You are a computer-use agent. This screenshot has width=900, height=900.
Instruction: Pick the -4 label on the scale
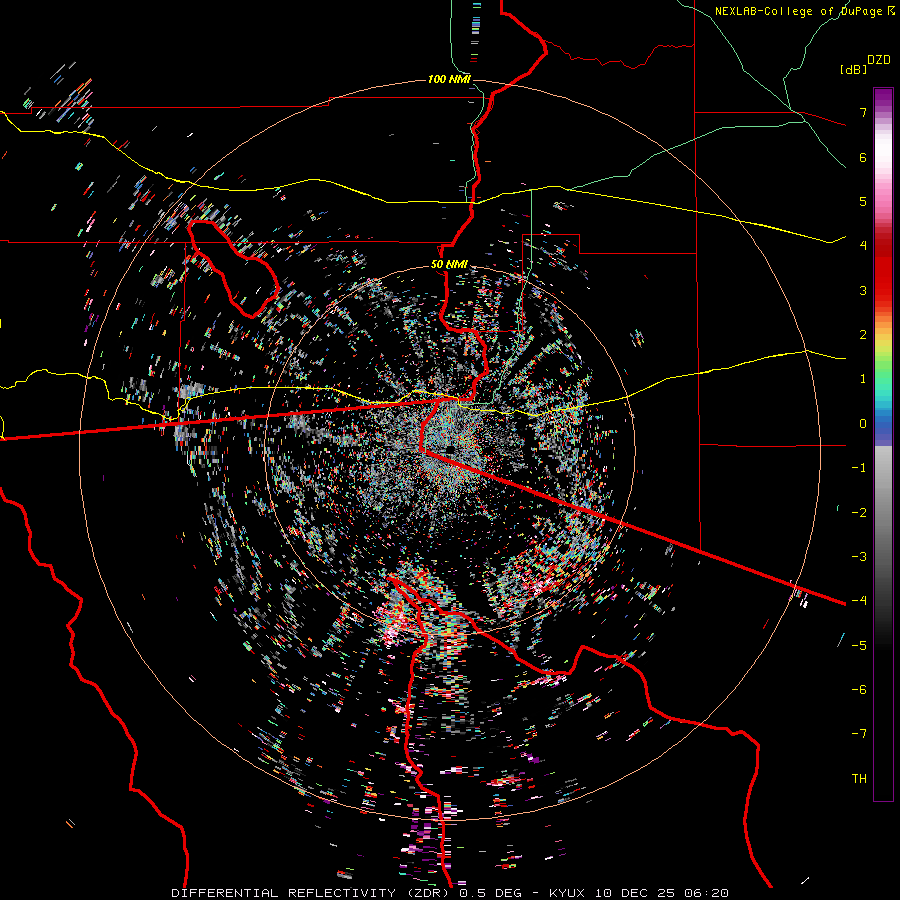[859, 600]
